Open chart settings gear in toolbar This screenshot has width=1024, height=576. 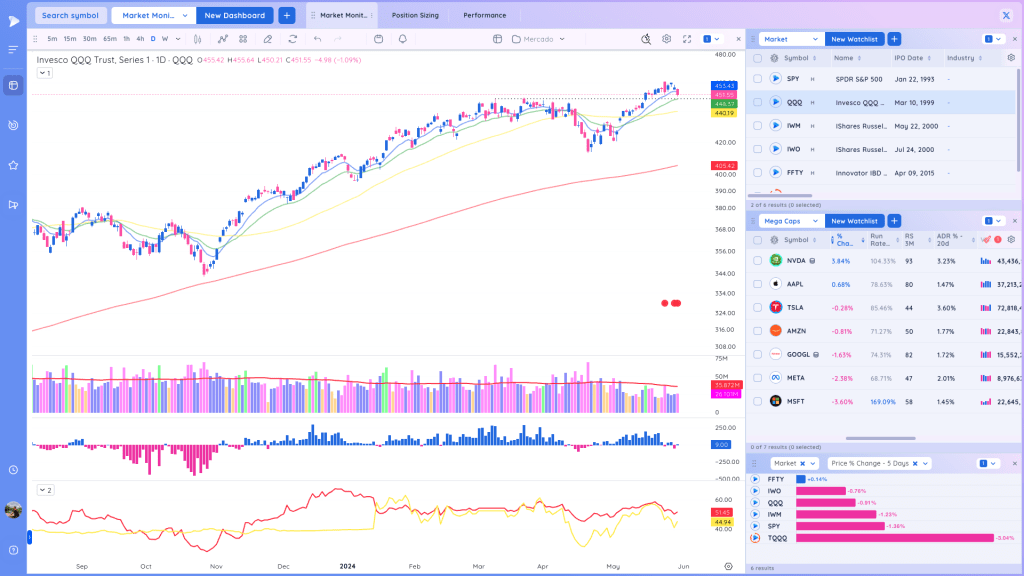click(666, 39)
